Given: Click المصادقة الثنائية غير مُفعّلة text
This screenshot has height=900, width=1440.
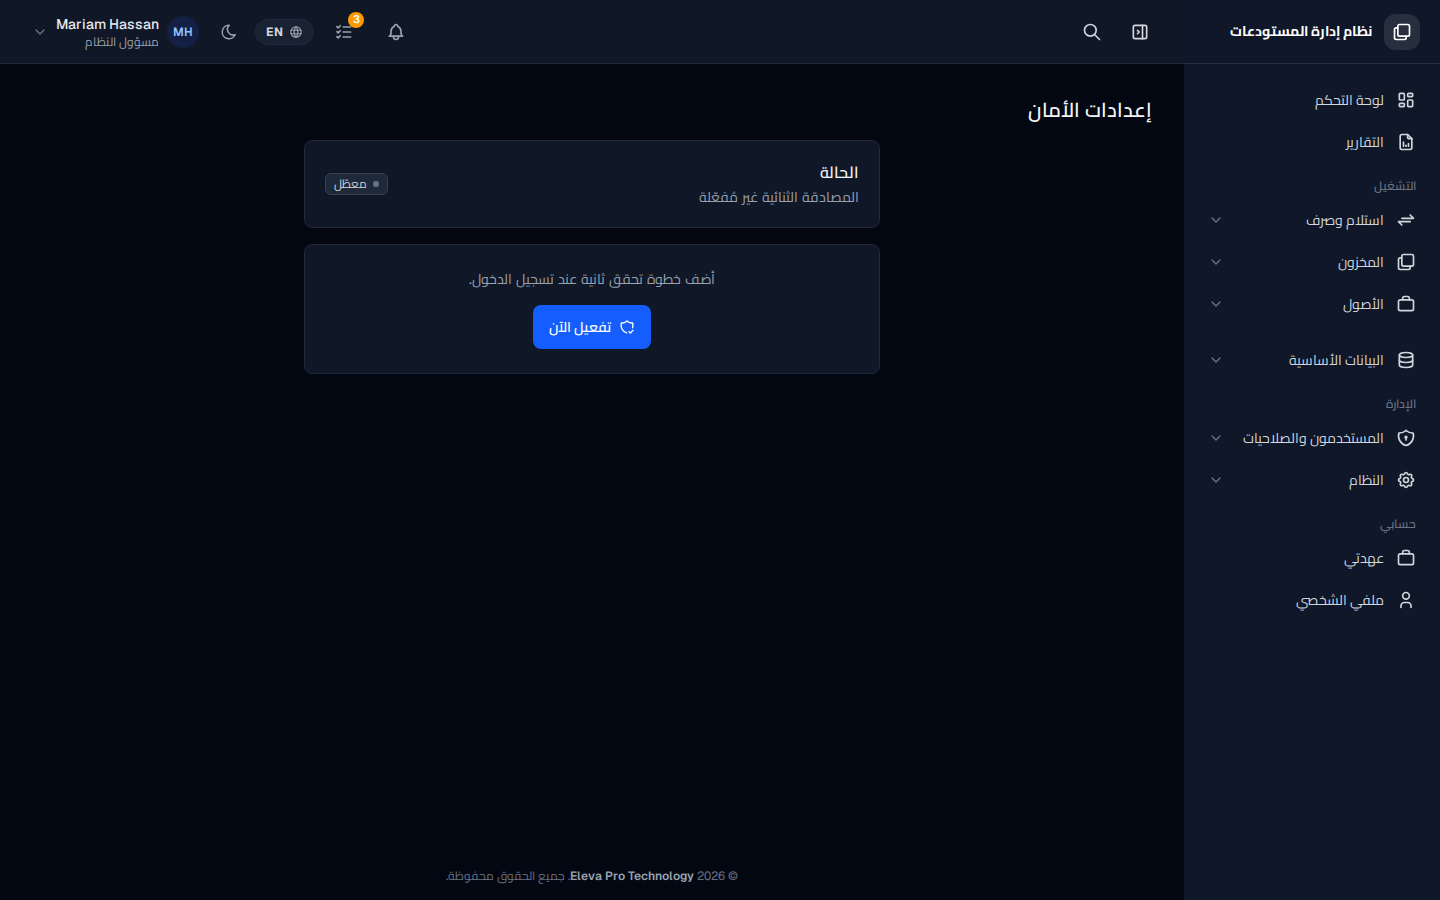Looking at the screenshot, I should click(779, 197).
